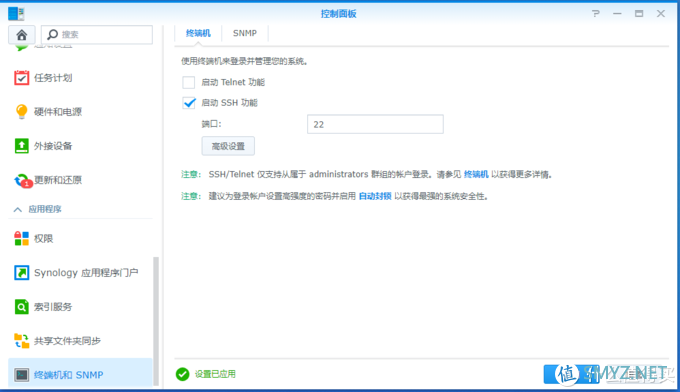Open External Devices (外接设备) icon
The width and height of the screenshot is (680, 392).
21,146
